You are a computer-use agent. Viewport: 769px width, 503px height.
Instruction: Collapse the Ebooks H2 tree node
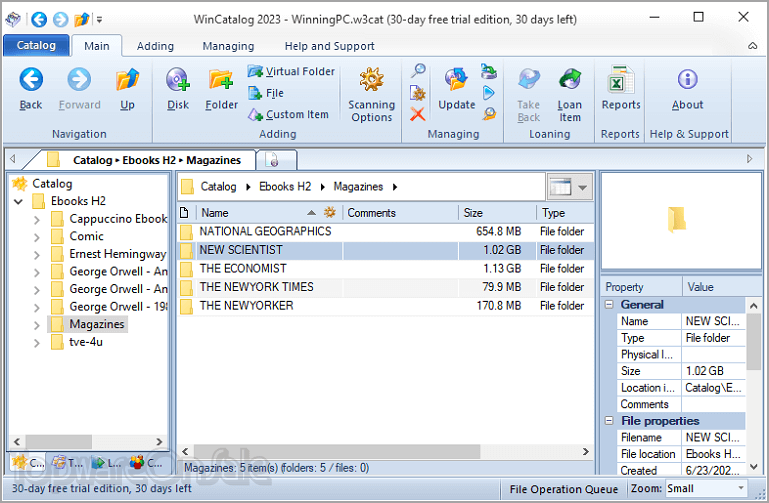[19, 201]
